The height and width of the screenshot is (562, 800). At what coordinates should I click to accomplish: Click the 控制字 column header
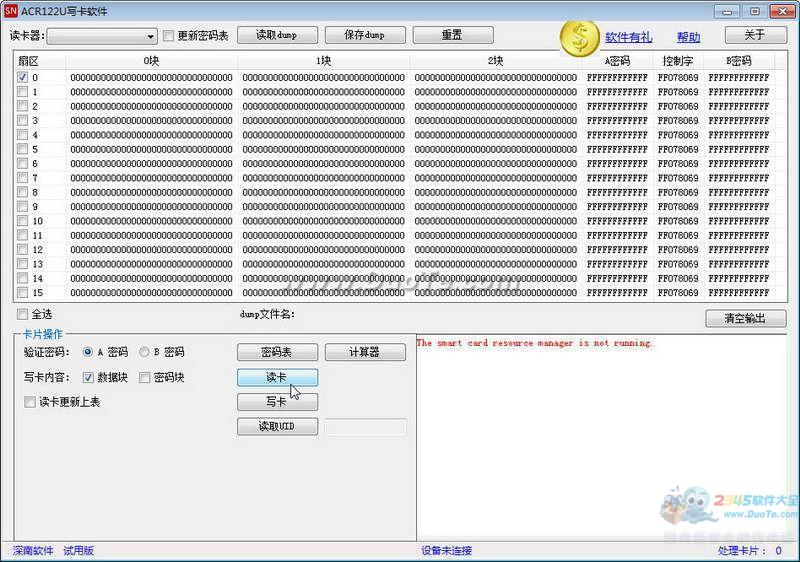(x=678, y=61)
